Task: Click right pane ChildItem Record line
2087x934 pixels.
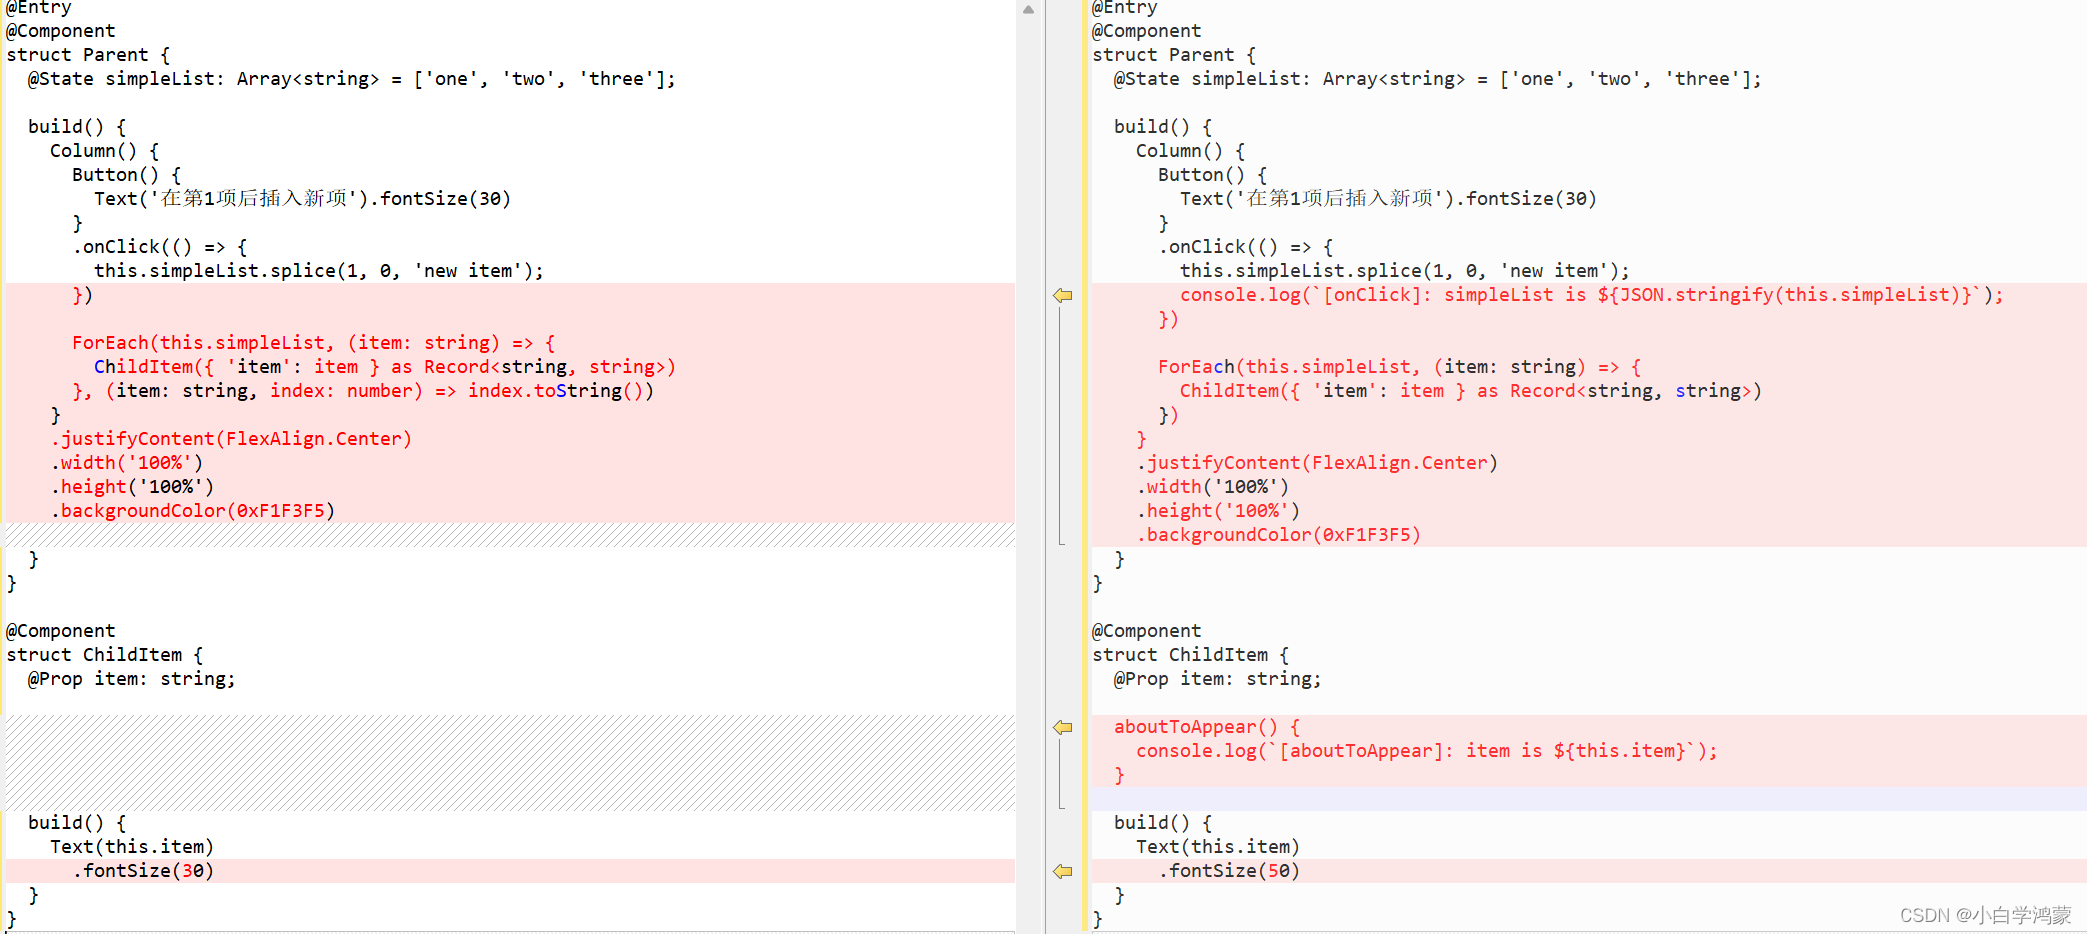Action: pos(1471,391)
